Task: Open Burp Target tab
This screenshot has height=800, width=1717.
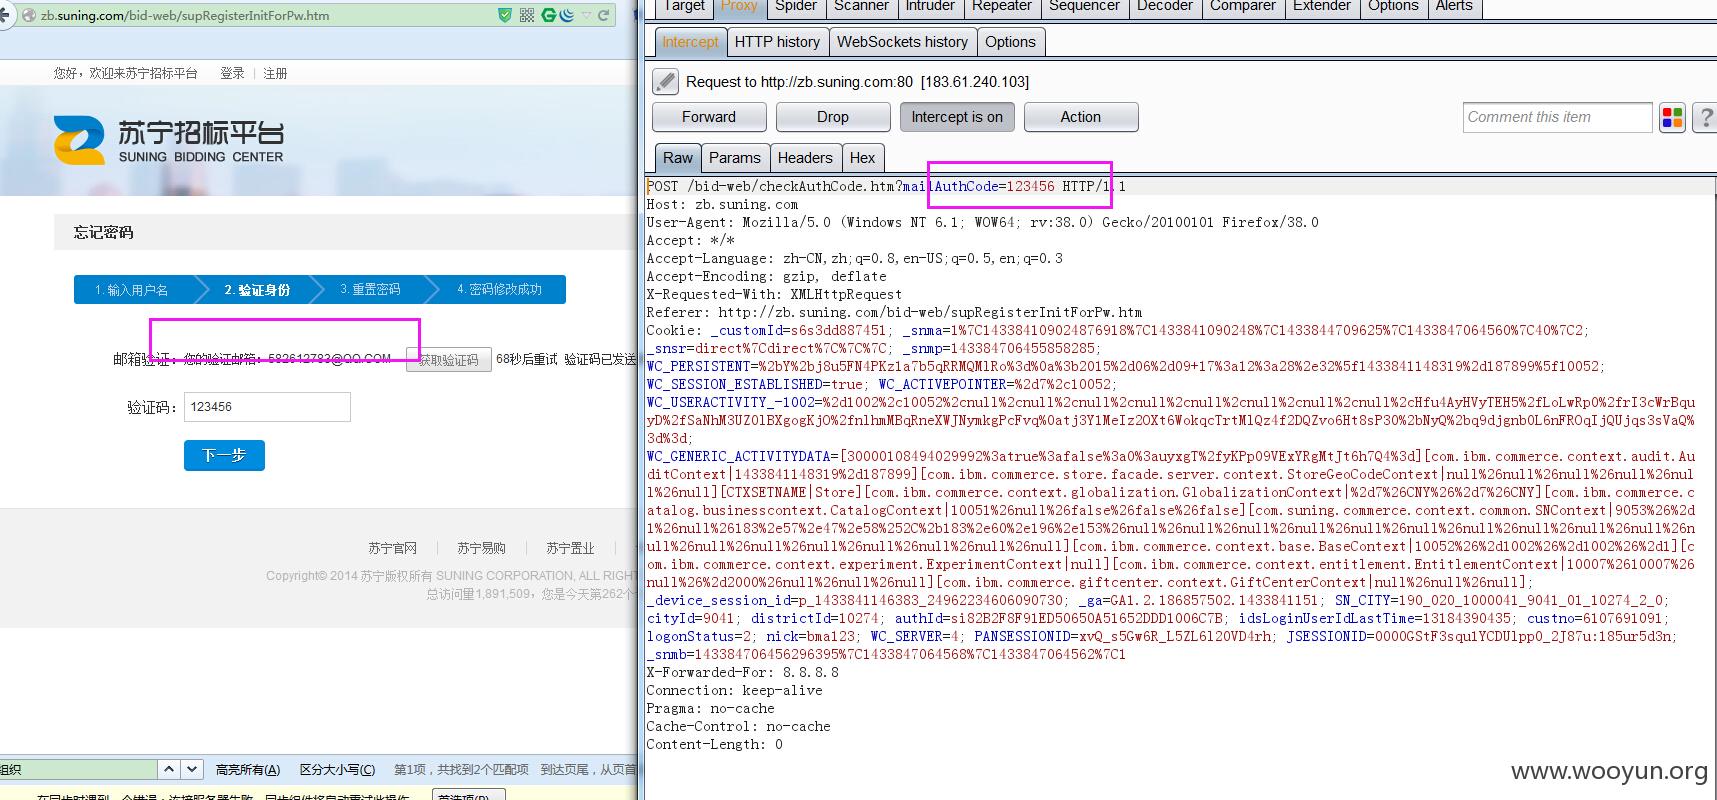Action: 683,7
